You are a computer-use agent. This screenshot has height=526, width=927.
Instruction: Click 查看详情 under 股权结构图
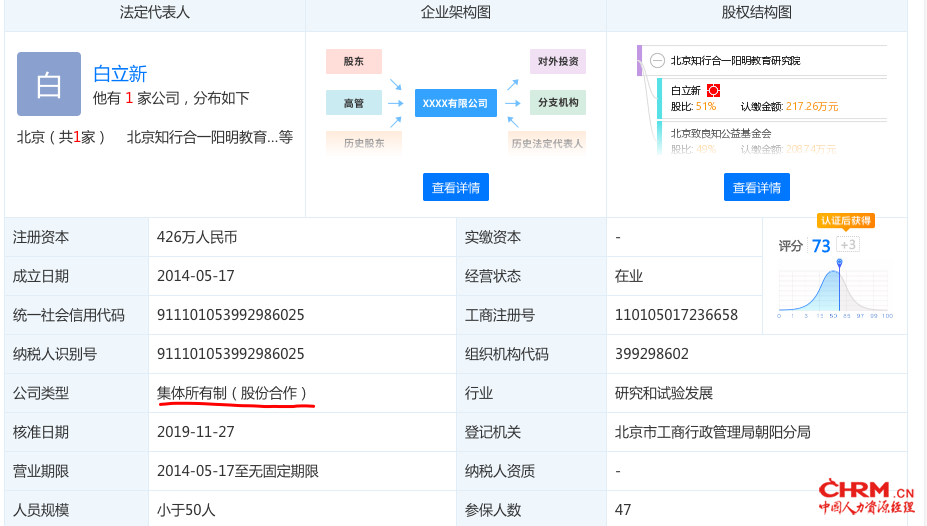point(757,187)
